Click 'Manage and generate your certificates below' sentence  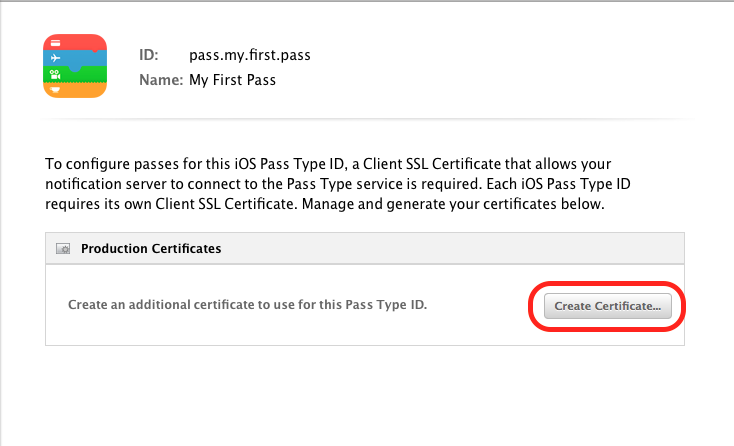[453, 205]
